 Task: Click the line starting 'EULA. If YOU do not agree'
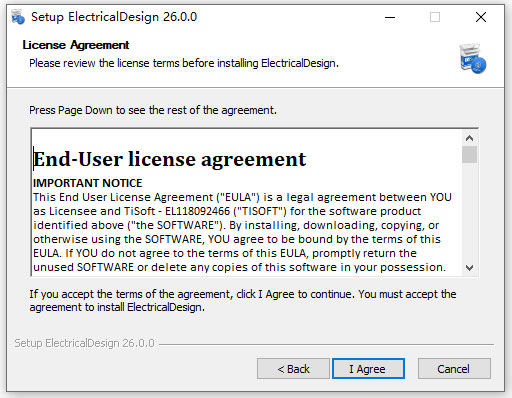click(x=225, y=253)
